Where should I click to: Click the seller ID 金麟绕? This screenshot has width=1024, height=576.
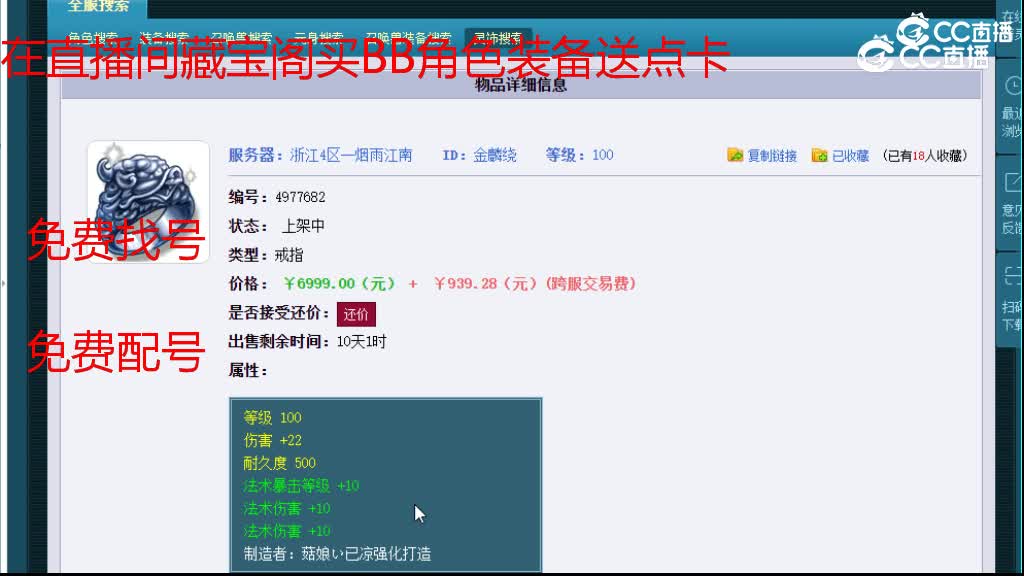(x=495, y=154)
